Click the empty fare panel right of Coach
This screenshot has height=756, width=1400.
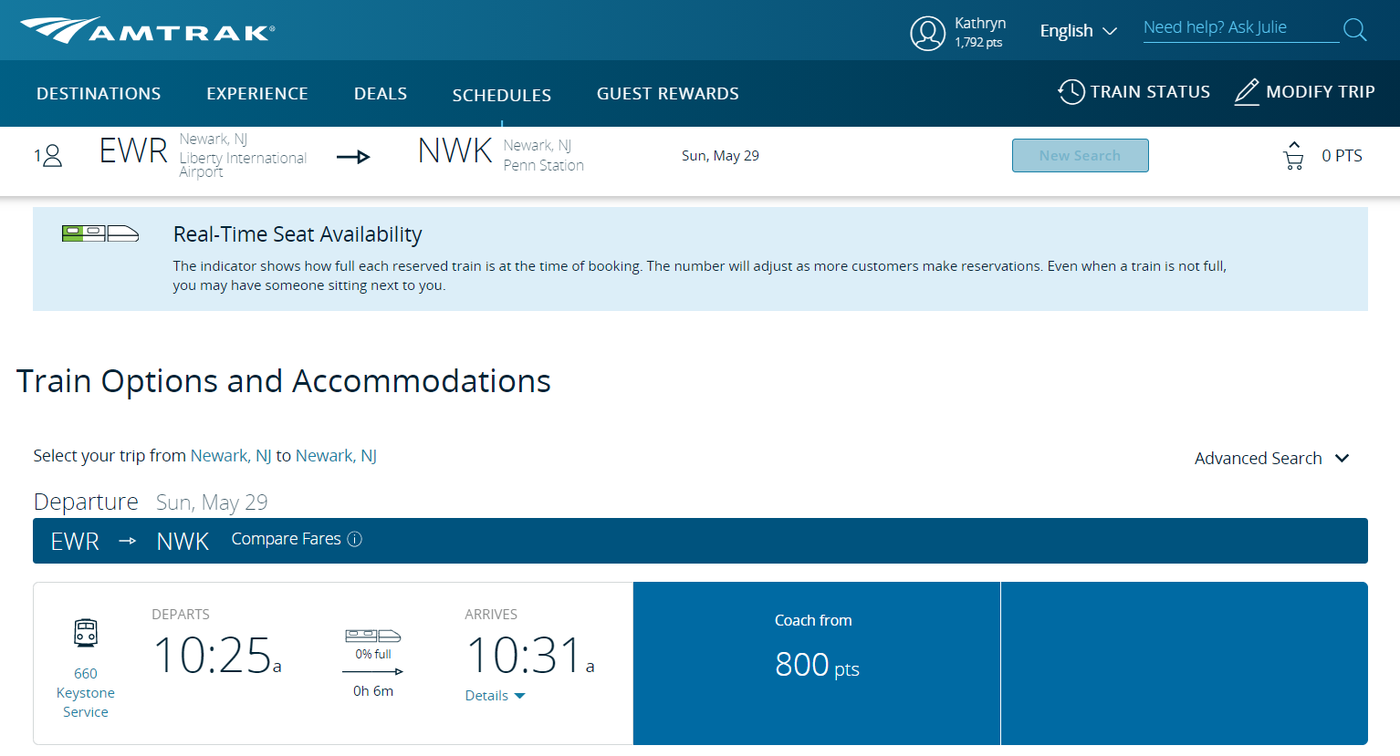coord(1184,663)
